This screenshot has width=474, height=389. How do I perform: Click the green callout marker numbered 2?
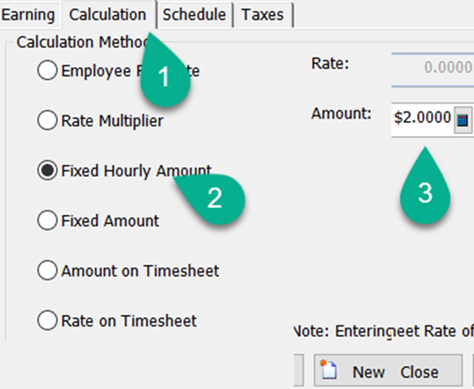click(211, 199)
